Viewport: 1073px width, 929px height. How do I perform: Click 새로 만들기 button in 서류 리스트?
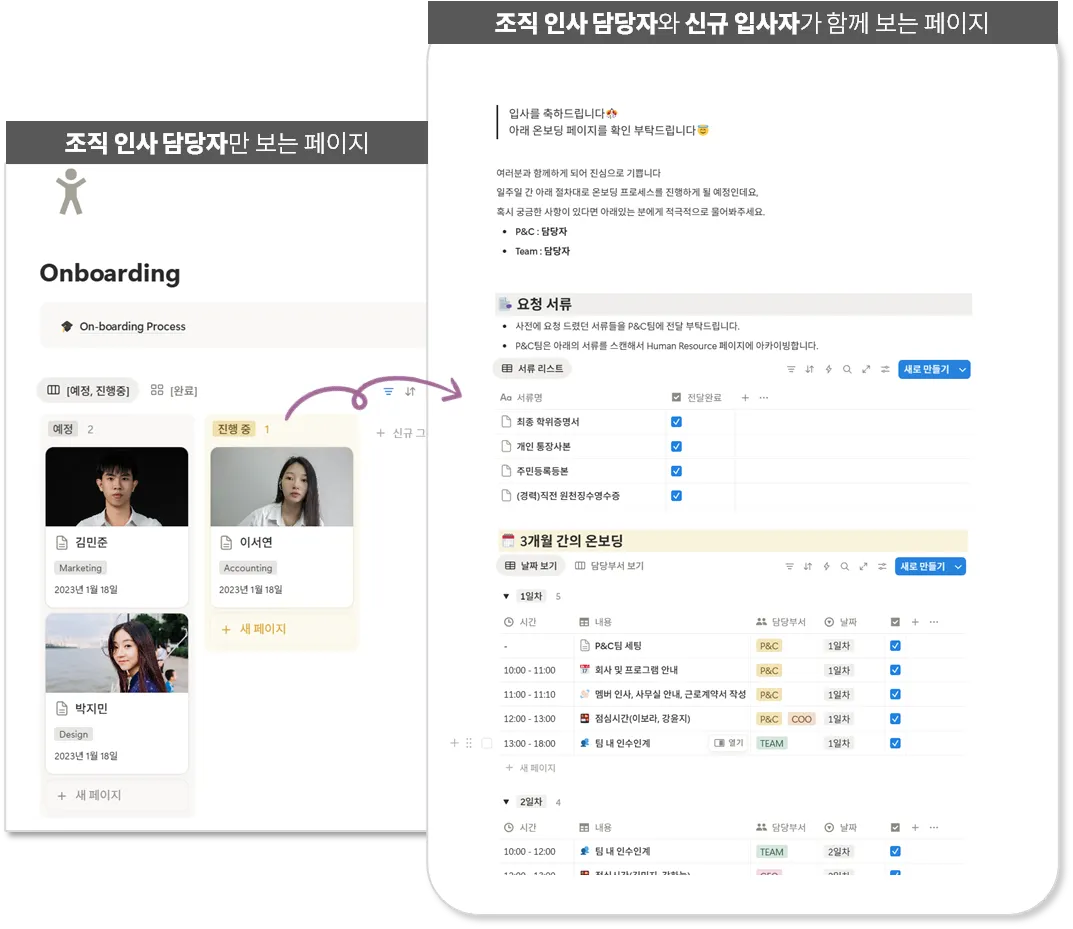point(927,370)
